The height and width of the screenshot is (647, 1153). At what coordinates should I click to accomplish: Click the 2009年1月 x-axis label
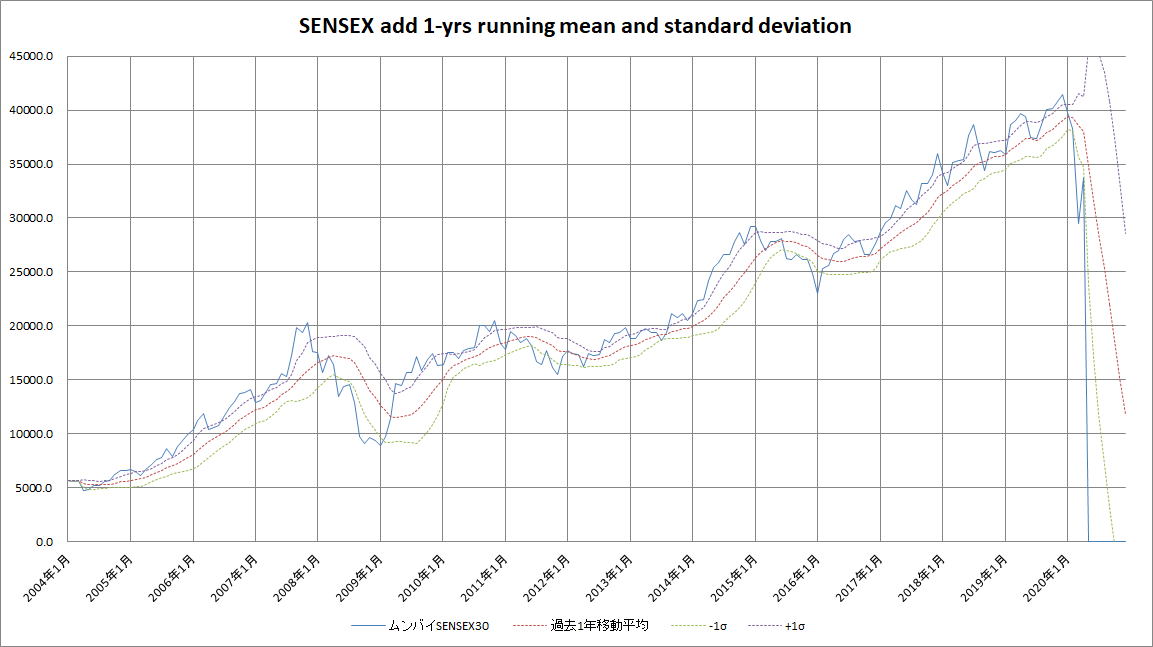[x=360, y=579]
